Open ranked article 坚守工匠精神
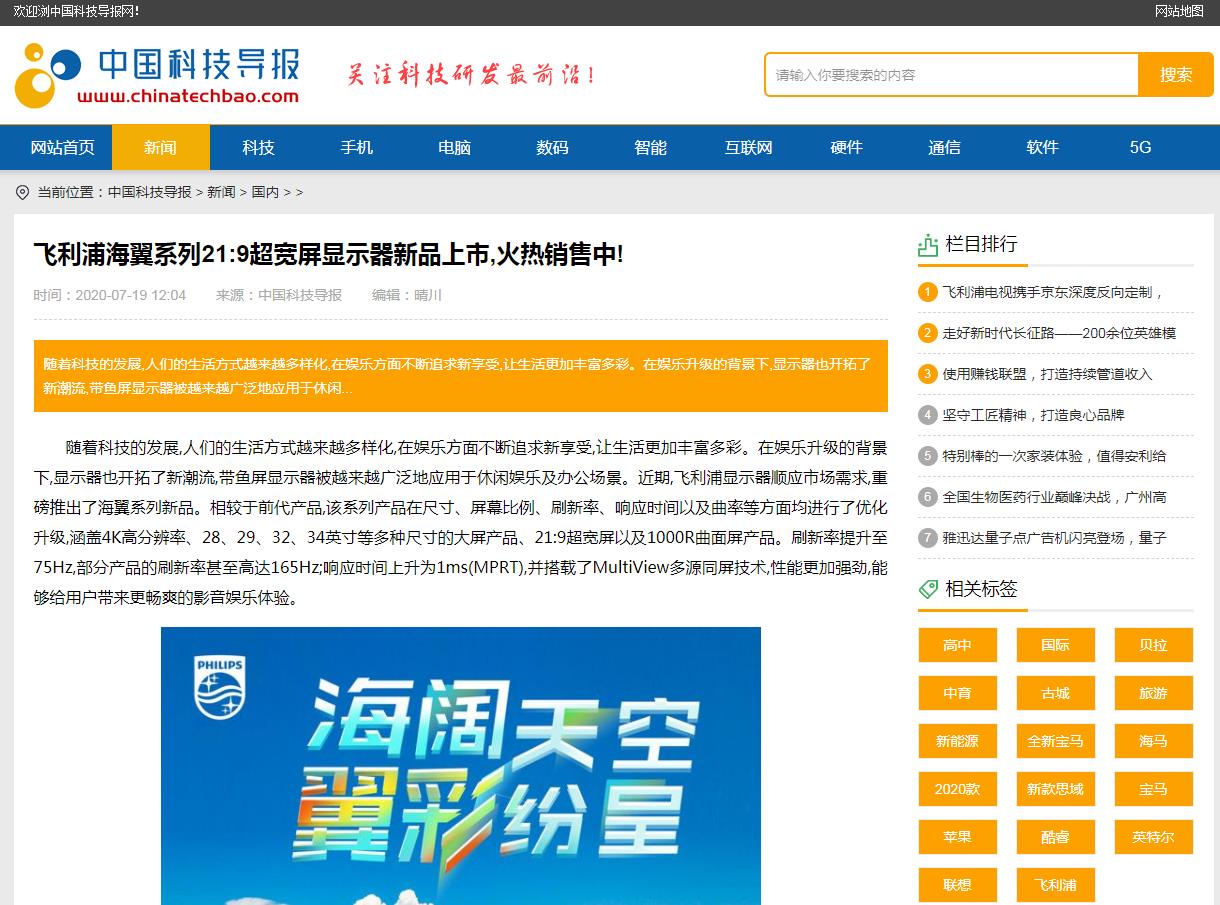Screen dimensions: 1220x905 click(x=1033, y=415)
